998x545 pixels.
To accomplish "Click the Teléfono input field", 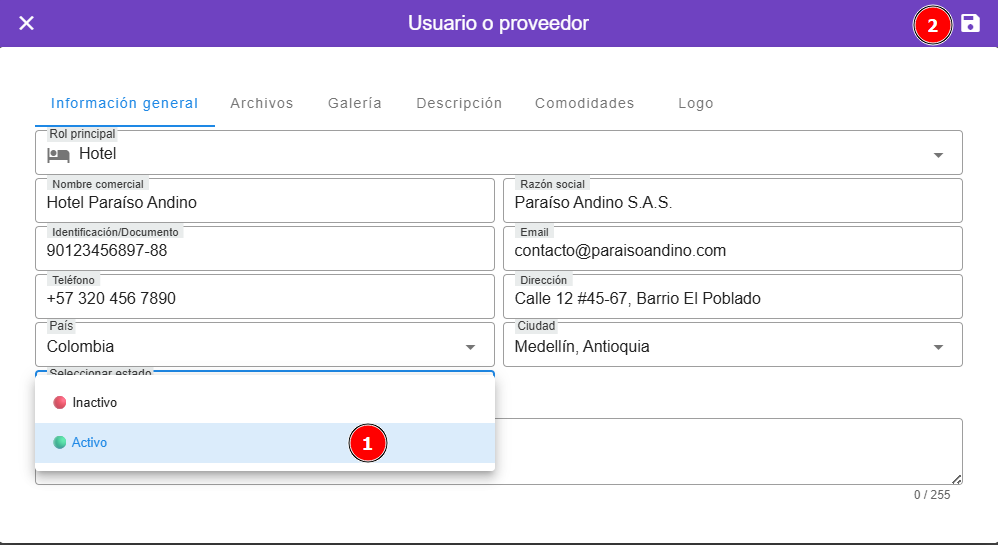I will tap(265, 299).
